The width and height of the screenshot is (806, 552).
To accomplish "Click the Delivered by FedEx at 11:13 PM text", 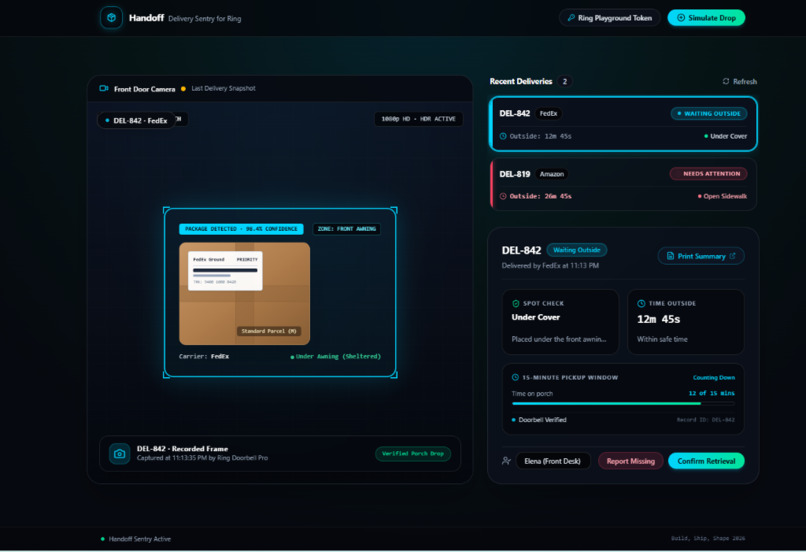I will (550, 266).
